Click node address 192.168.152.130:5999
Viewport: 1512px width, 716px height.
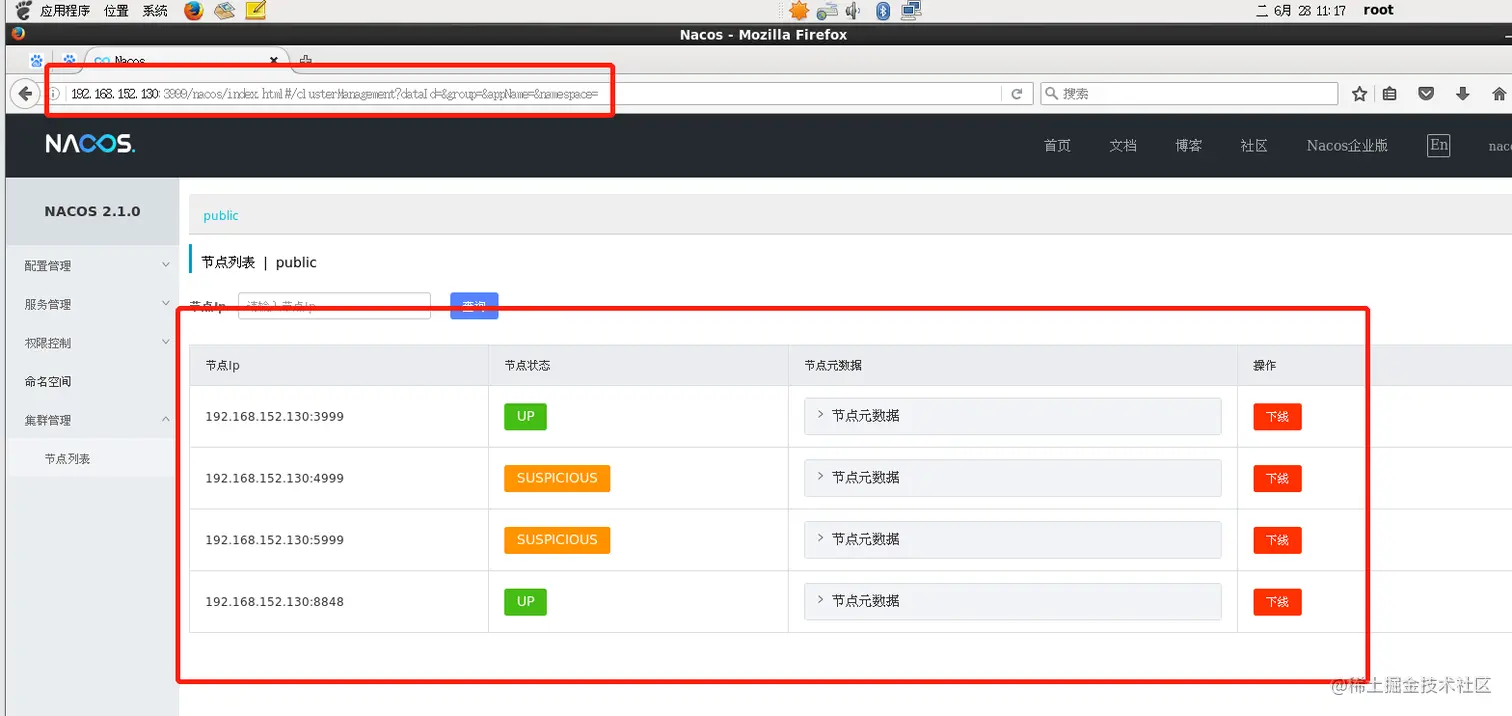point(274,540)
